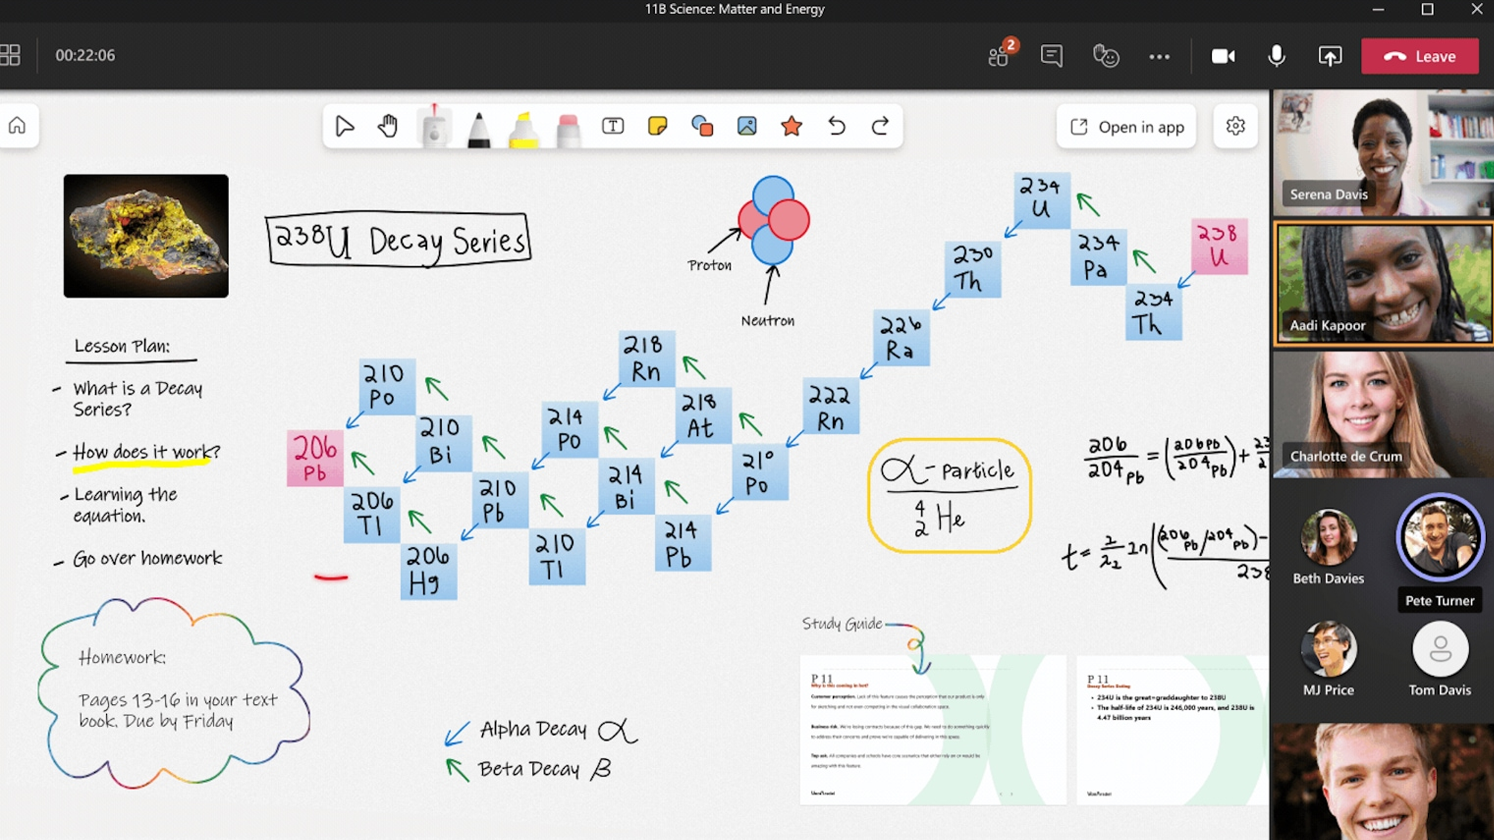Click the 'Alpha Decay' legend text
Viewport: 1494px width, 840px height.
[x=533, y=729]
